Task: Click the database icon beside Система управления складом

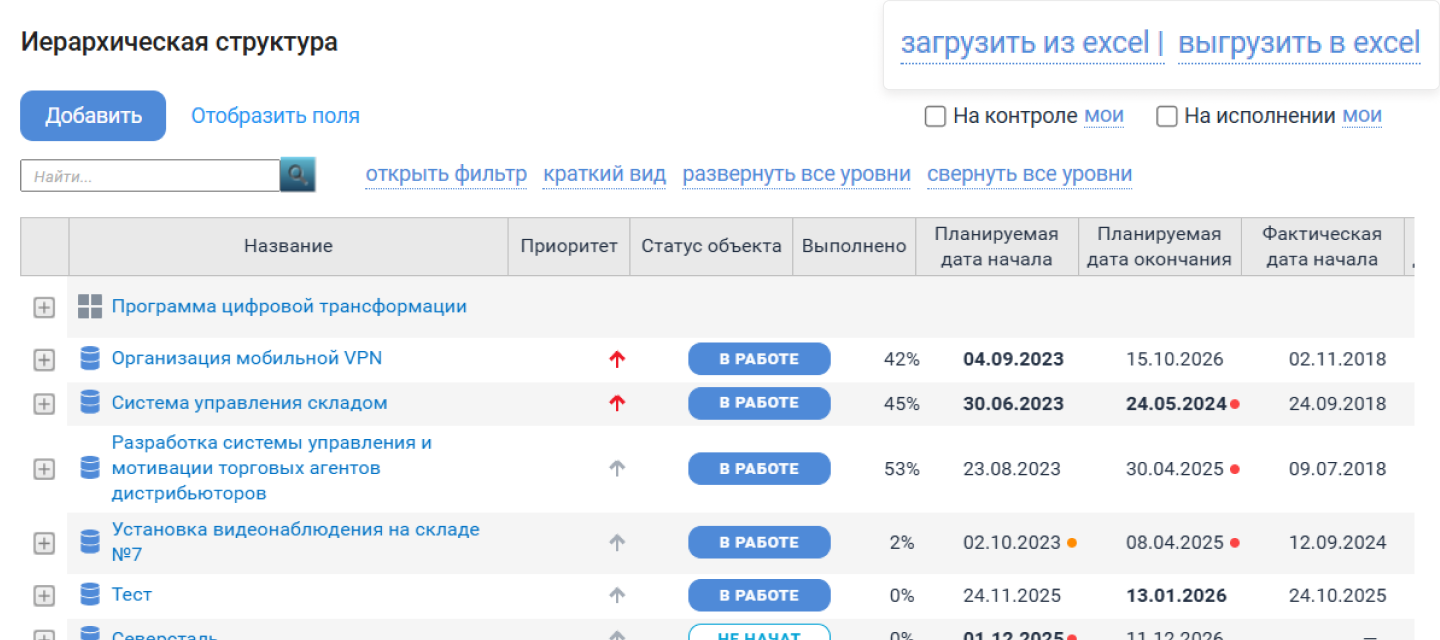Action: [x=90, y=403]
